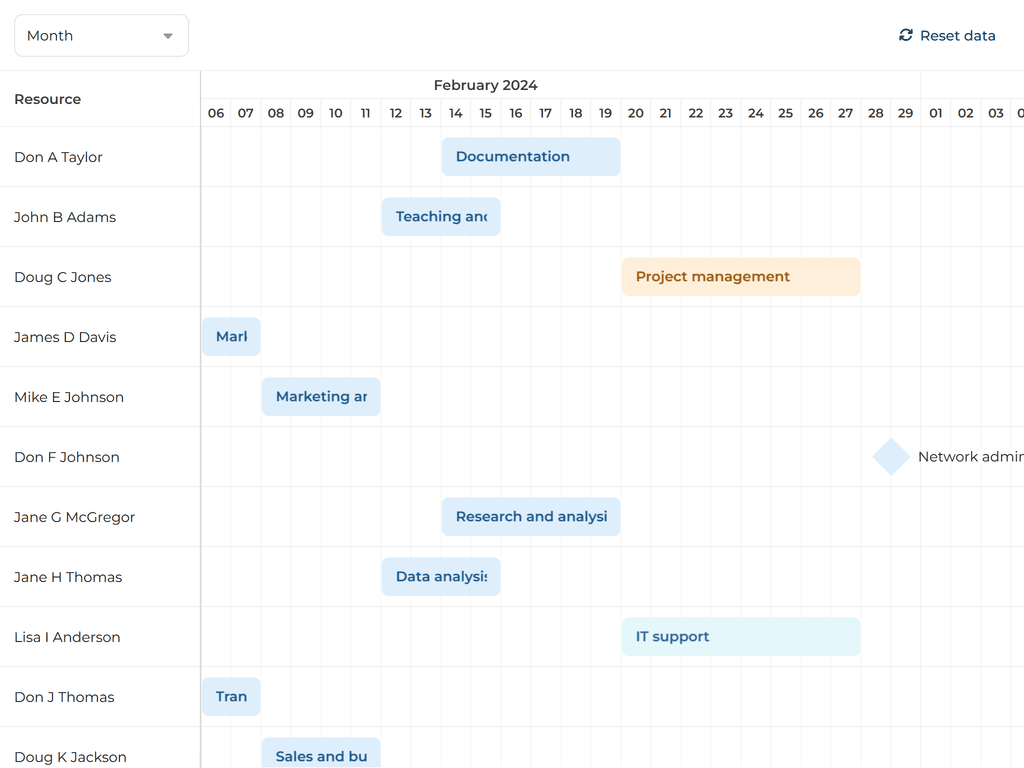Click the Network admin milestone label
Viewport: 1024px width, 768px height.
point(969,457)
